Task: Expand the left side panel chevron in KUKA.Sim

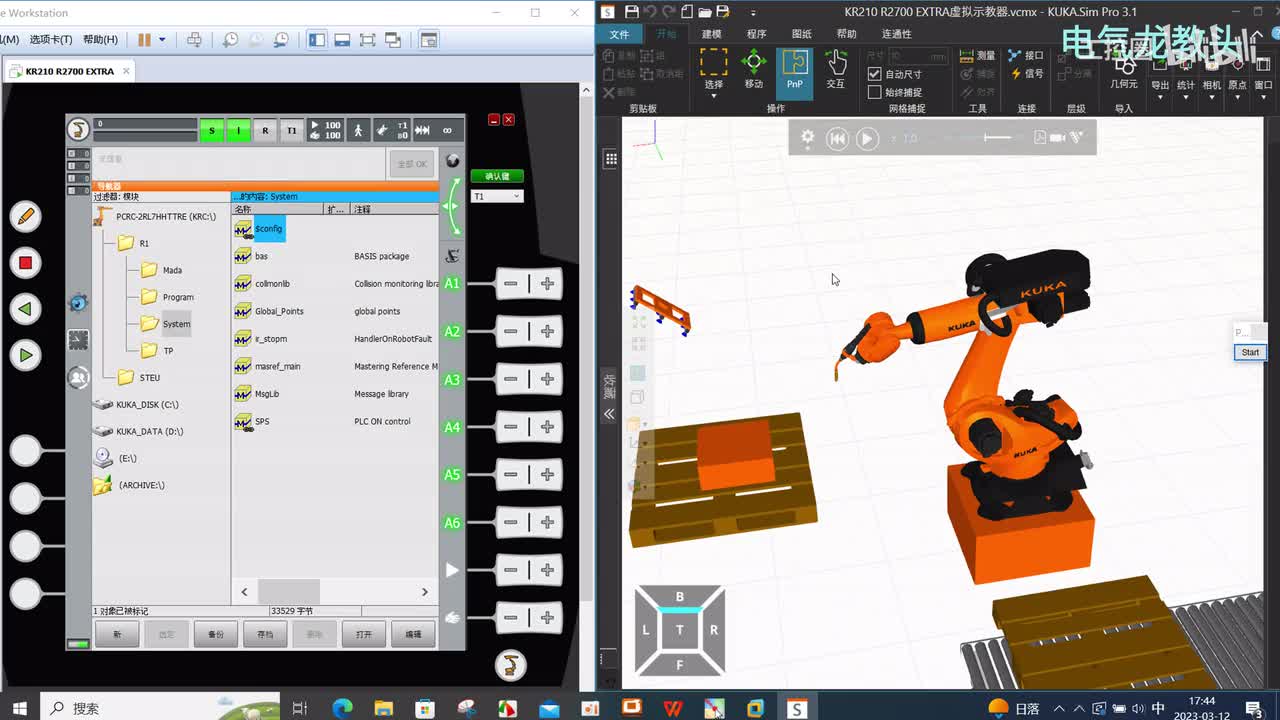Action: coord(609,413)
